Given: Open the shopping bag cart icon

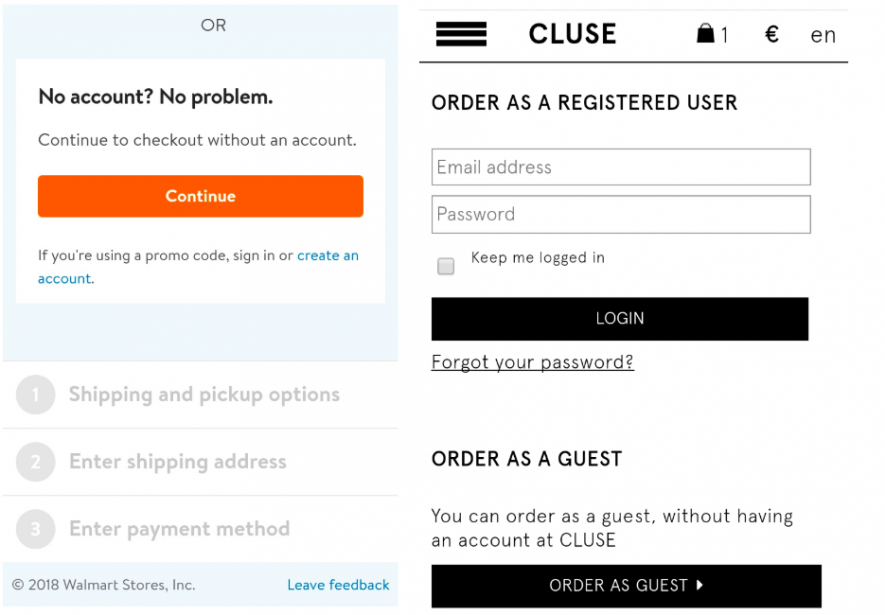Looking at the screenshot, I should (x=705, y=34).
